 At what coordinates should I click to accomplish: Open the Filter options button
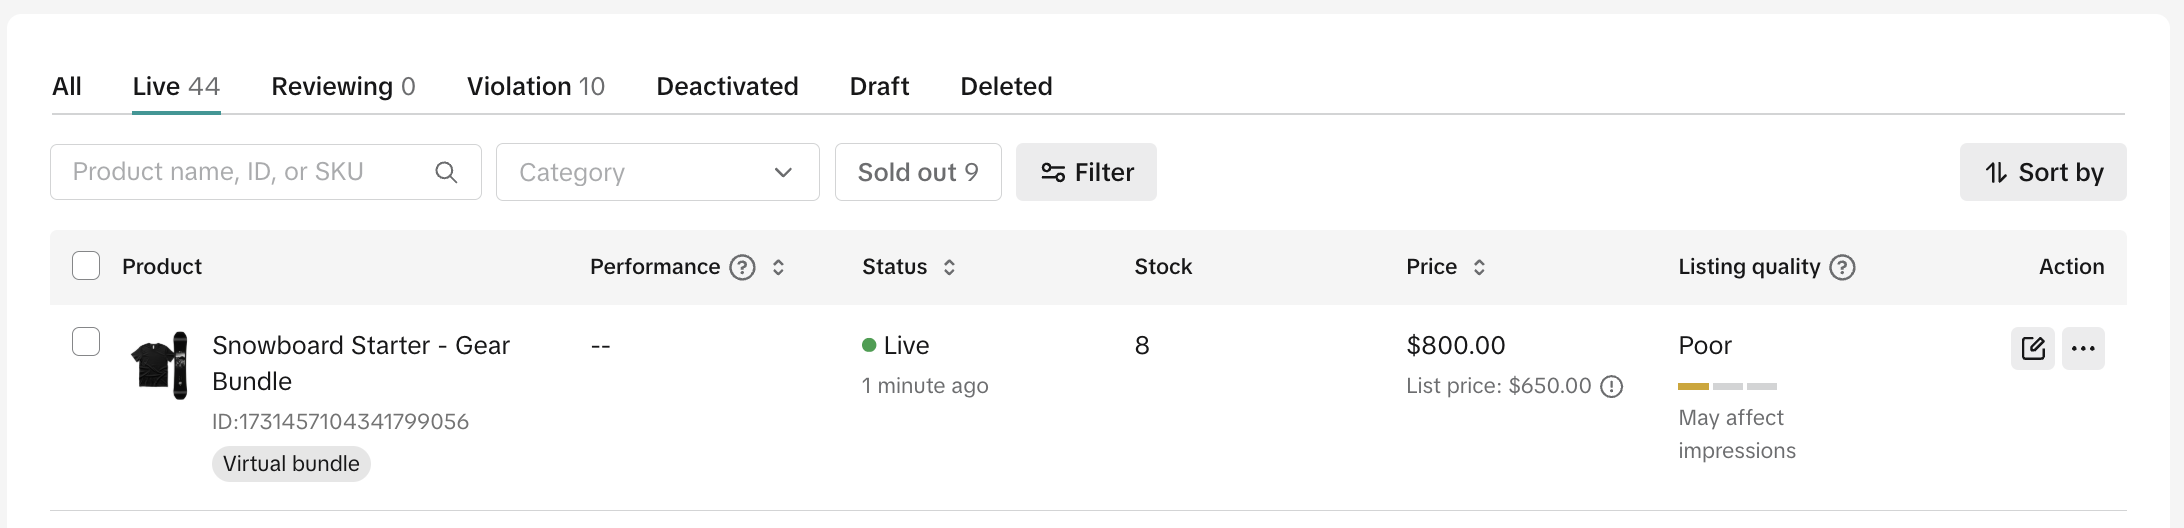point(1086,172)
